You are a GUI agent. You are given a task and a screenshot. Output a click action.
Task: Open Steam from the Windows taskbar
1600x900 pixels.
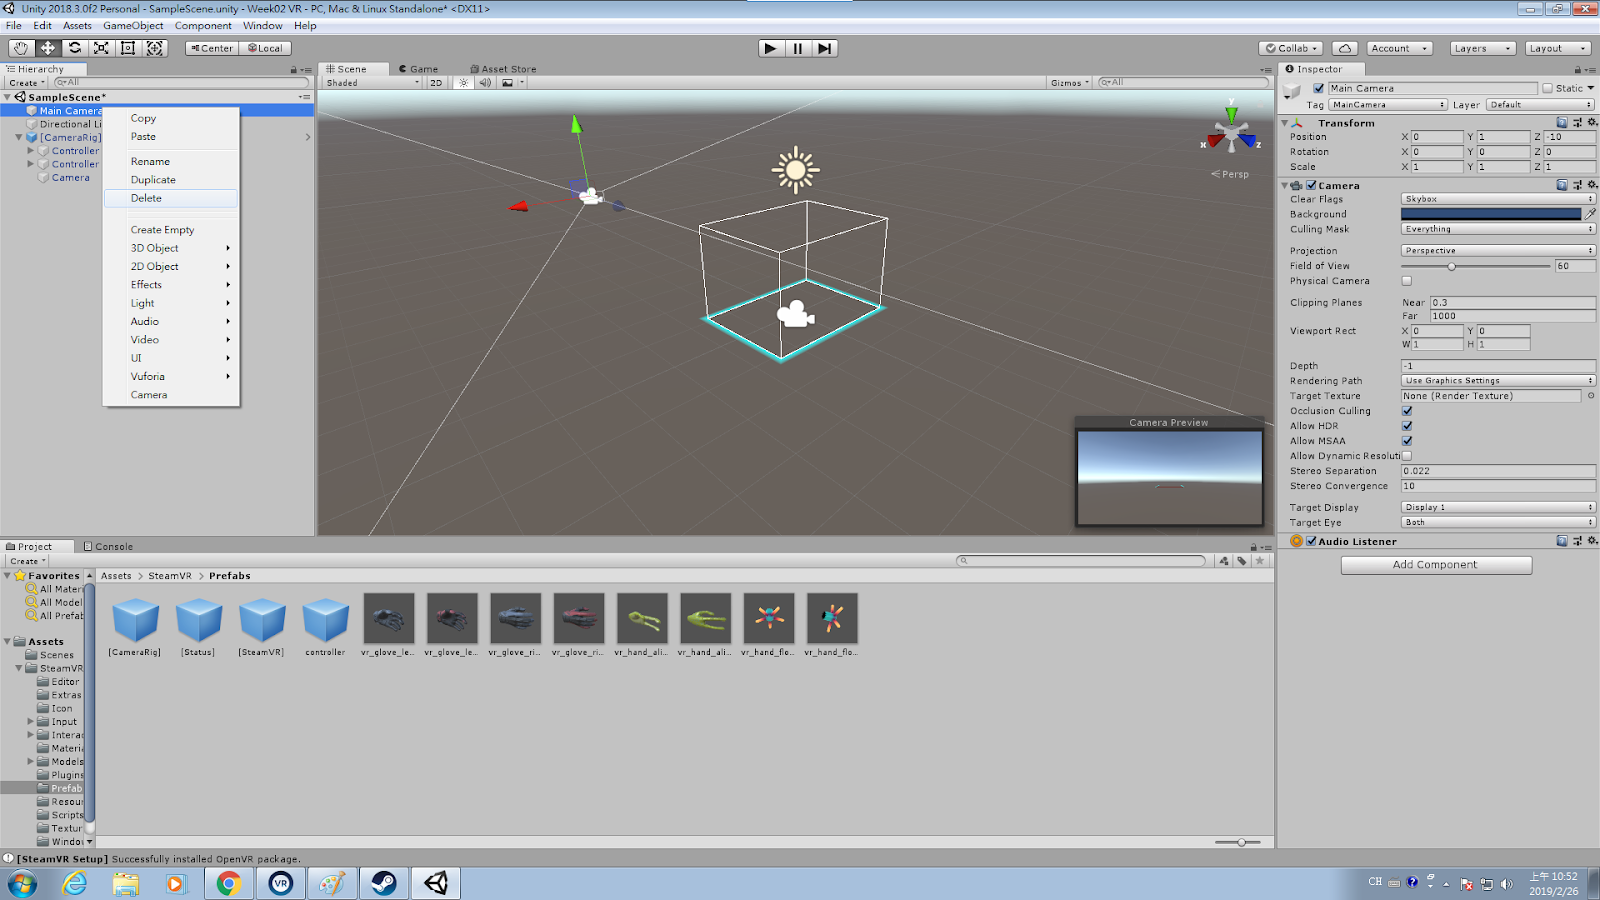[384, 883]
